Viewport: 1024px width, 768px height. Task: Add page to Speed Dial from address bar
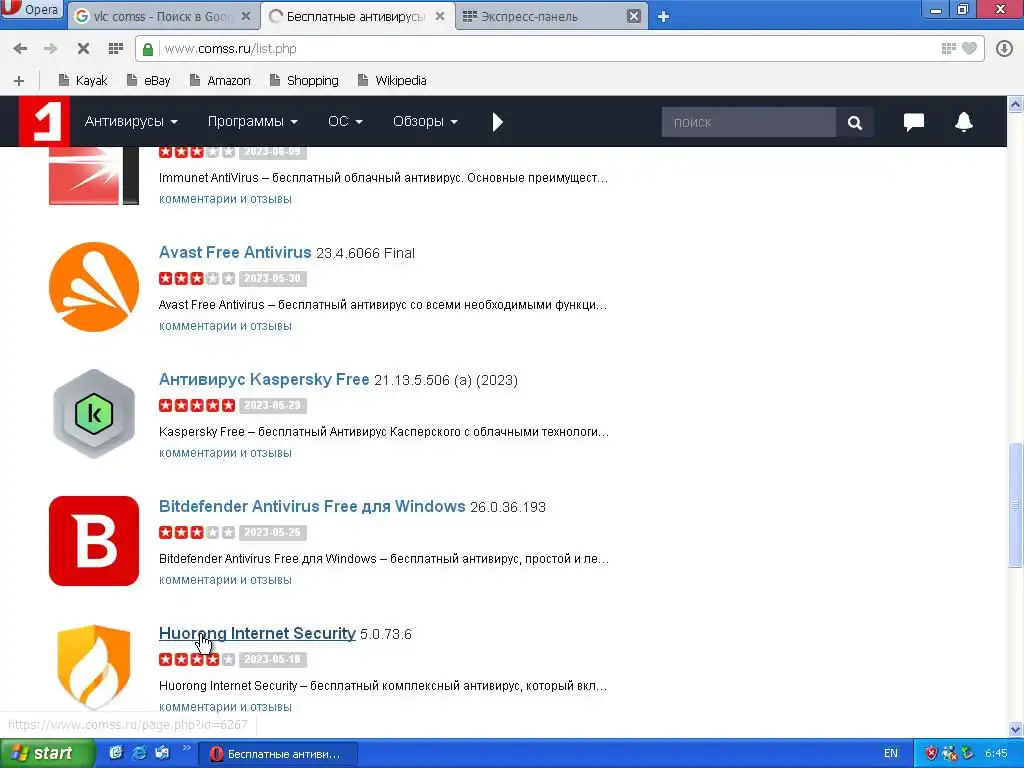click(x=948, y=48)
